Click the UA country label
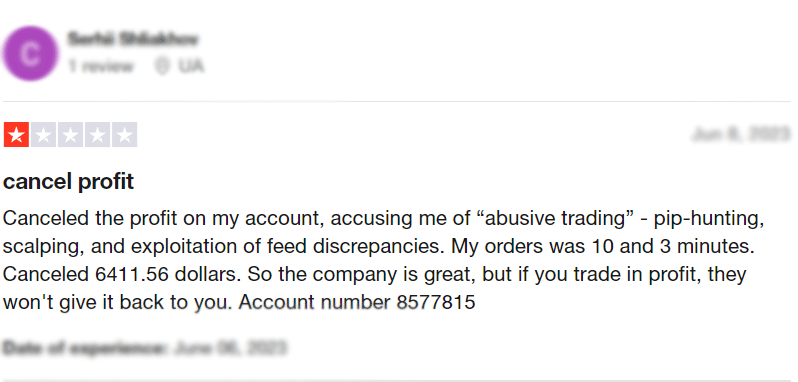798x382 pixels. [190, 66]
